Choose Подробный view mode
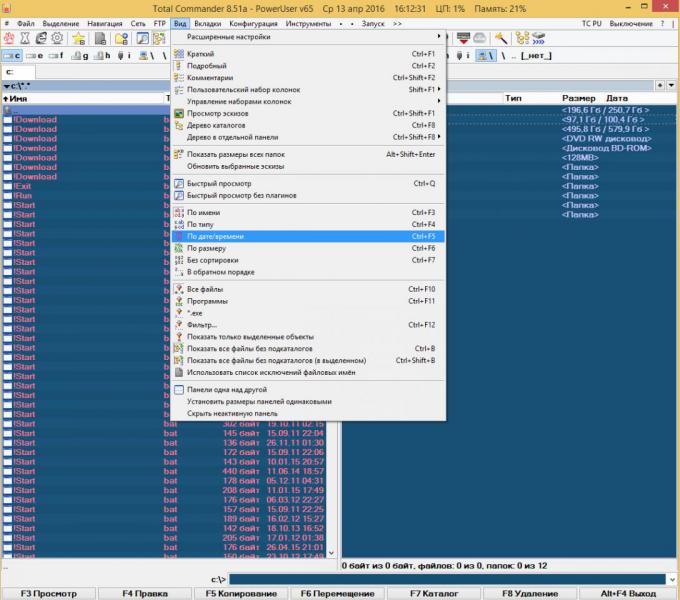The width and height of the screenshot is (680, 600). [x=308, y=66]
